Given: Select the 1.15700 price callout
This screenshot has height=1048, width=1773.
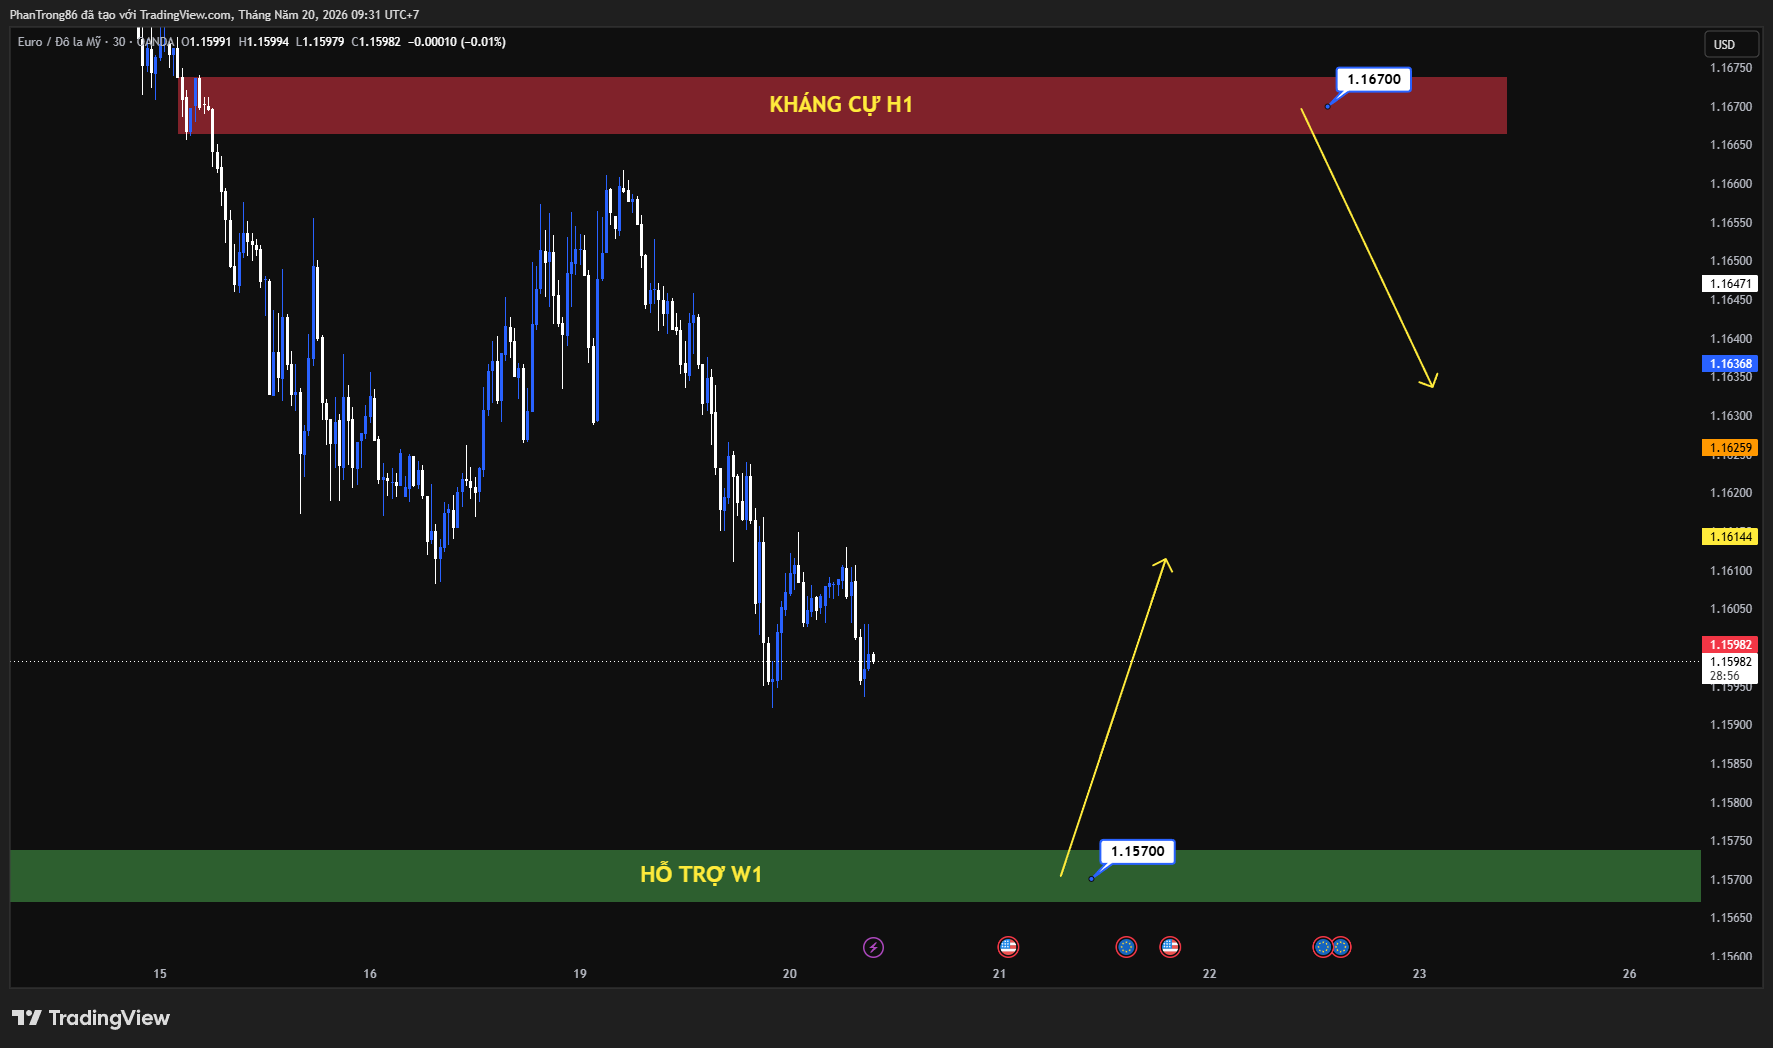Looking at the screenshot, I should click(1137, 852).
